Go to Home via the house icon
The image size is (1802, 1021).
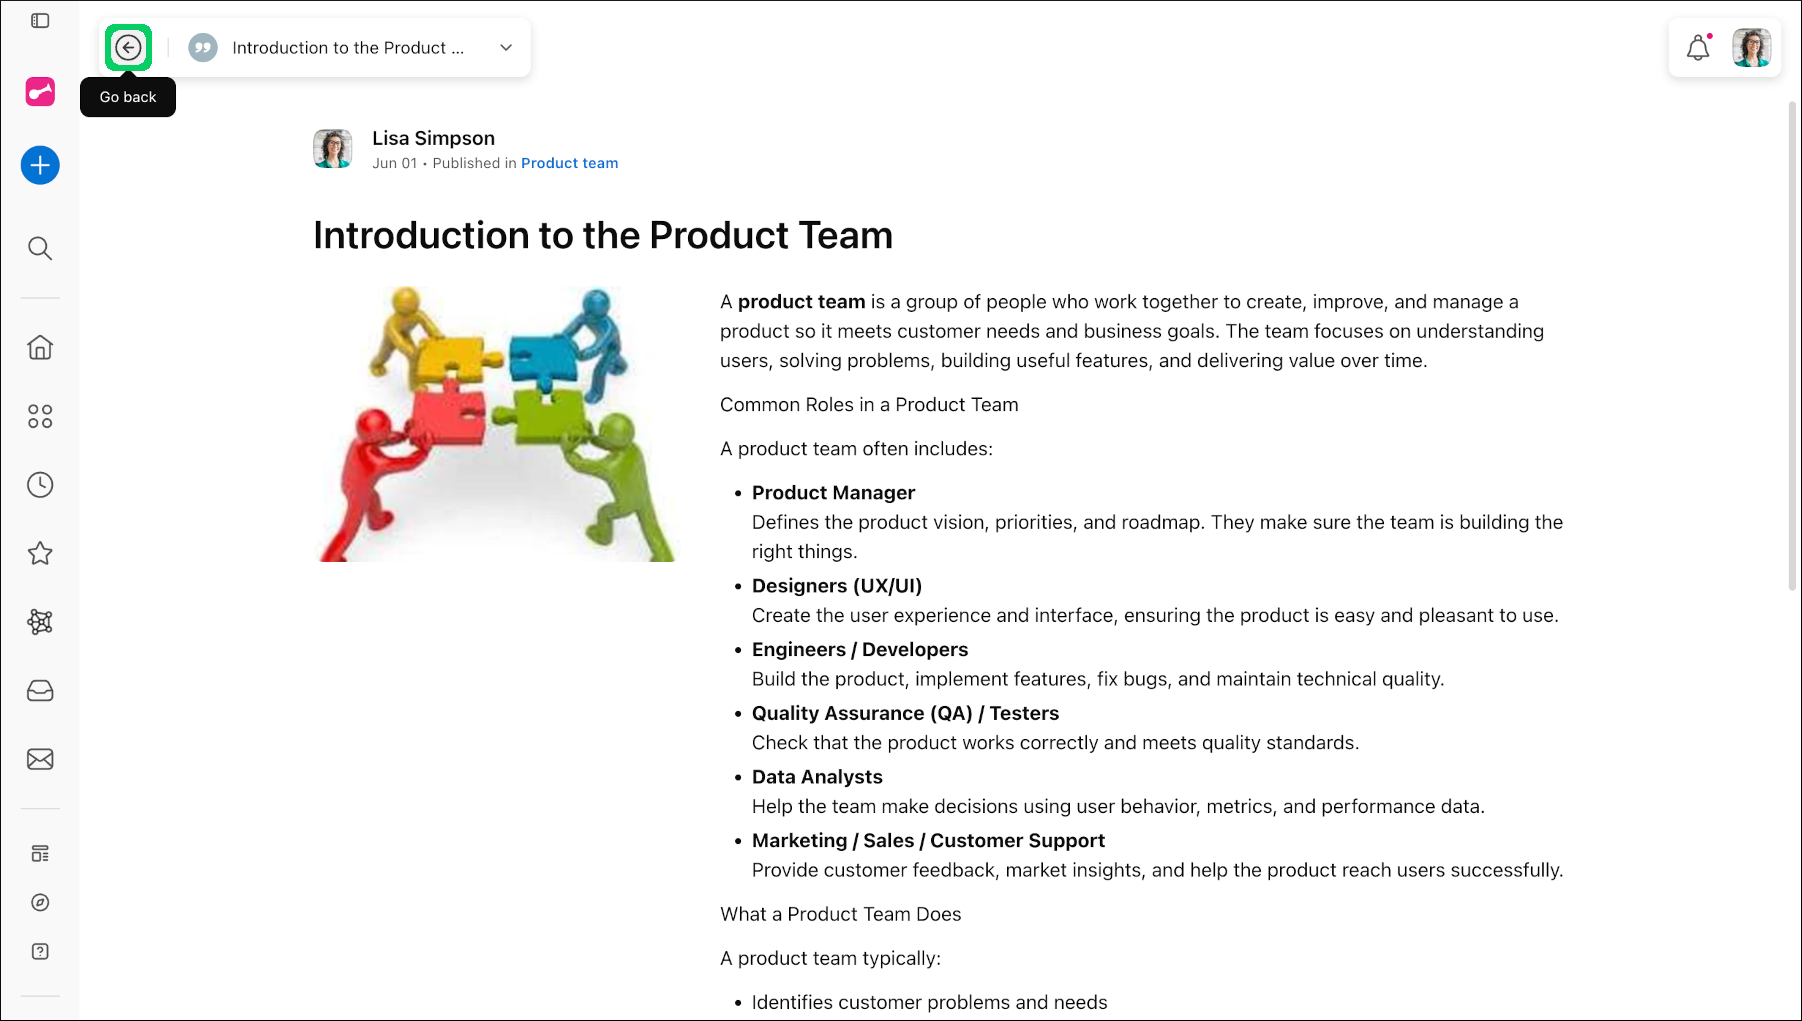click(x=40, y=347)
